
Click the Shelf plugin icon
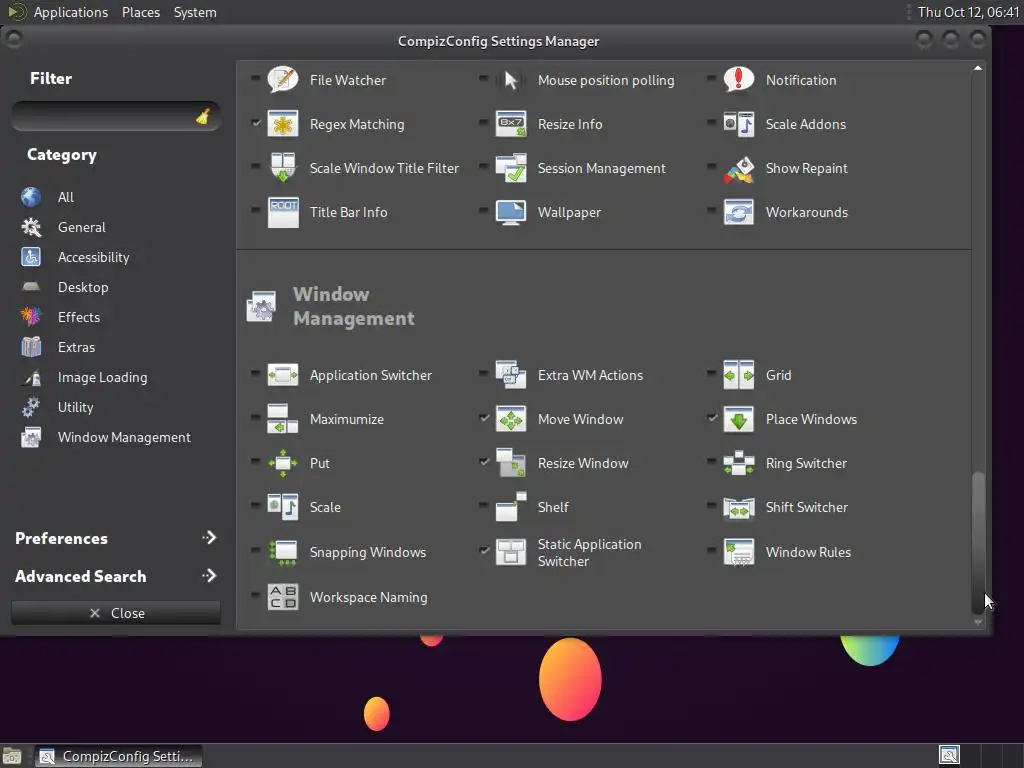(511, 507)
